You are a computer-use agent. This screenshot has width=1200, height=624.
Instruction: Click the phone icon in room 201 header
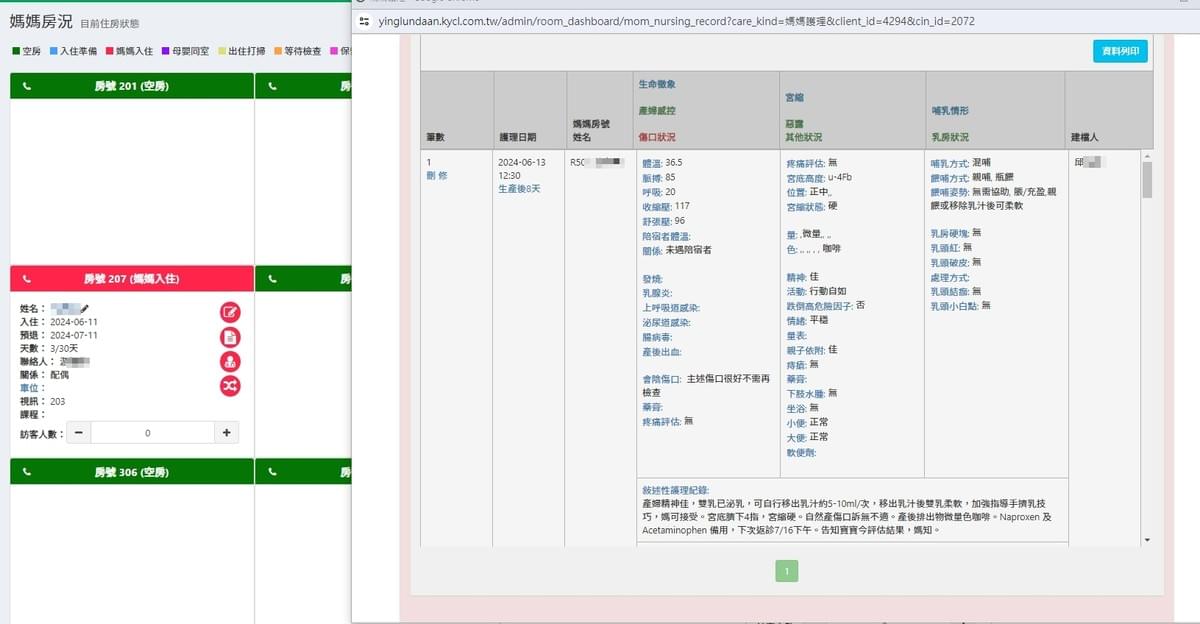(27, 86)
